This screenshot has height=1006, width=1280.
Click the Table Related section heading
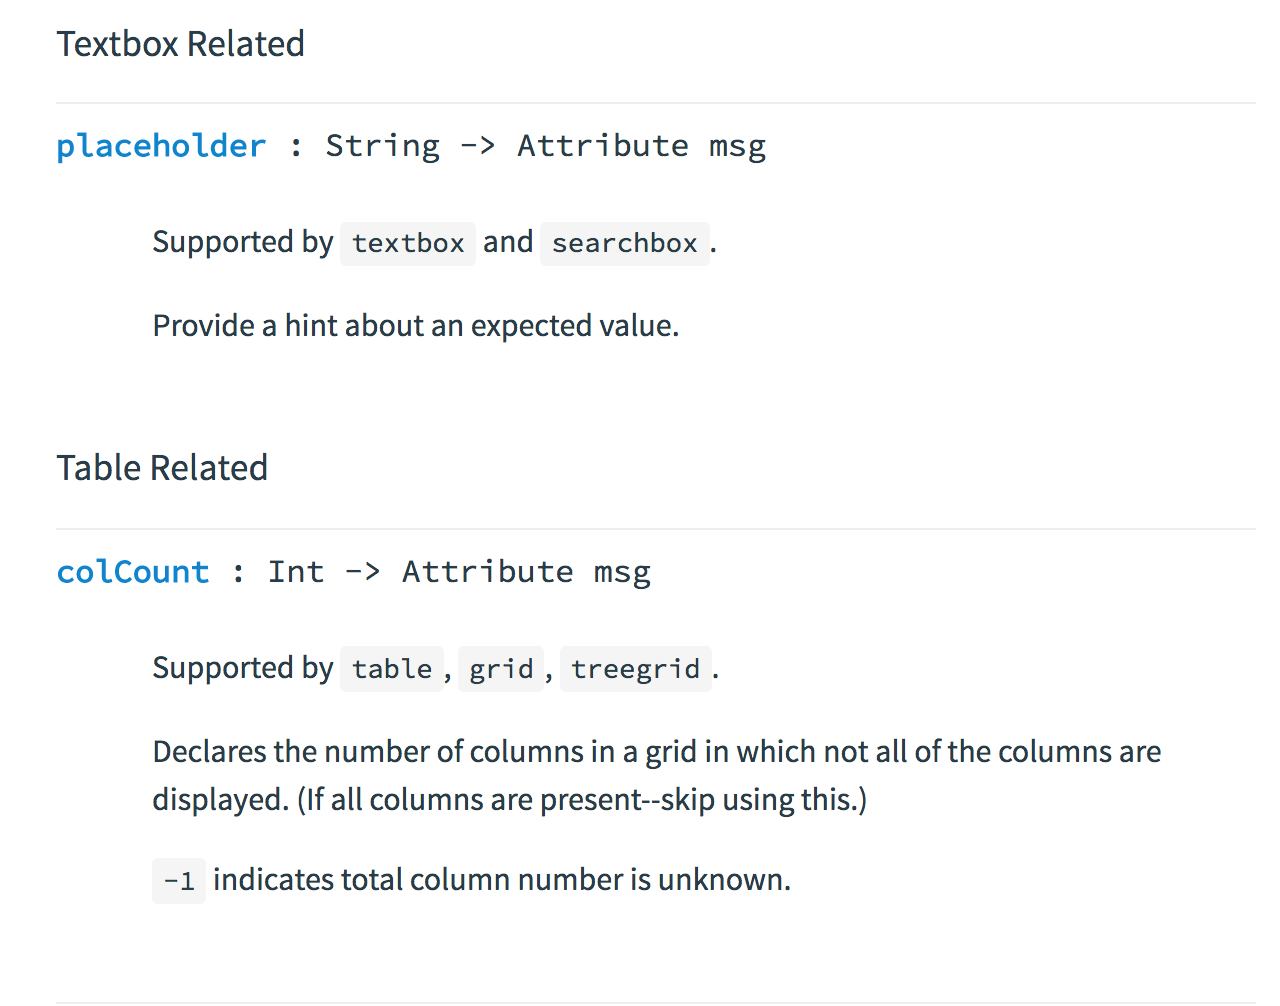(162, 468)
